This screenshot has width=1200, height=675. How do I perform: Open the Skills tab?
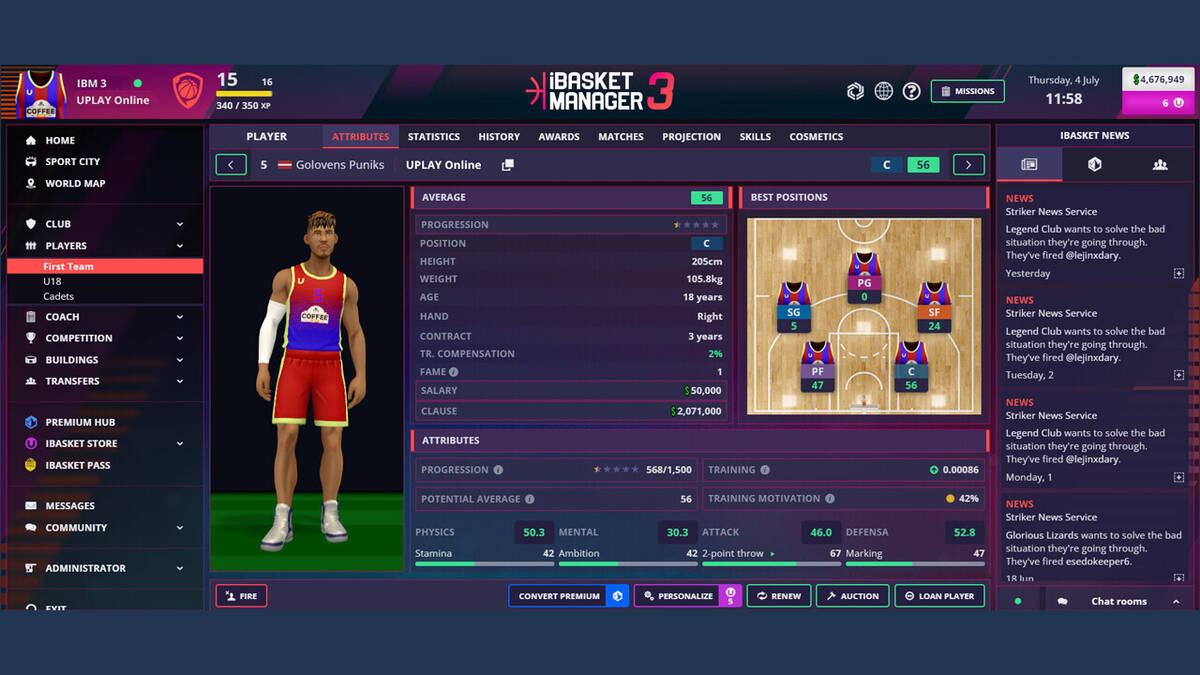click(755, 137)
